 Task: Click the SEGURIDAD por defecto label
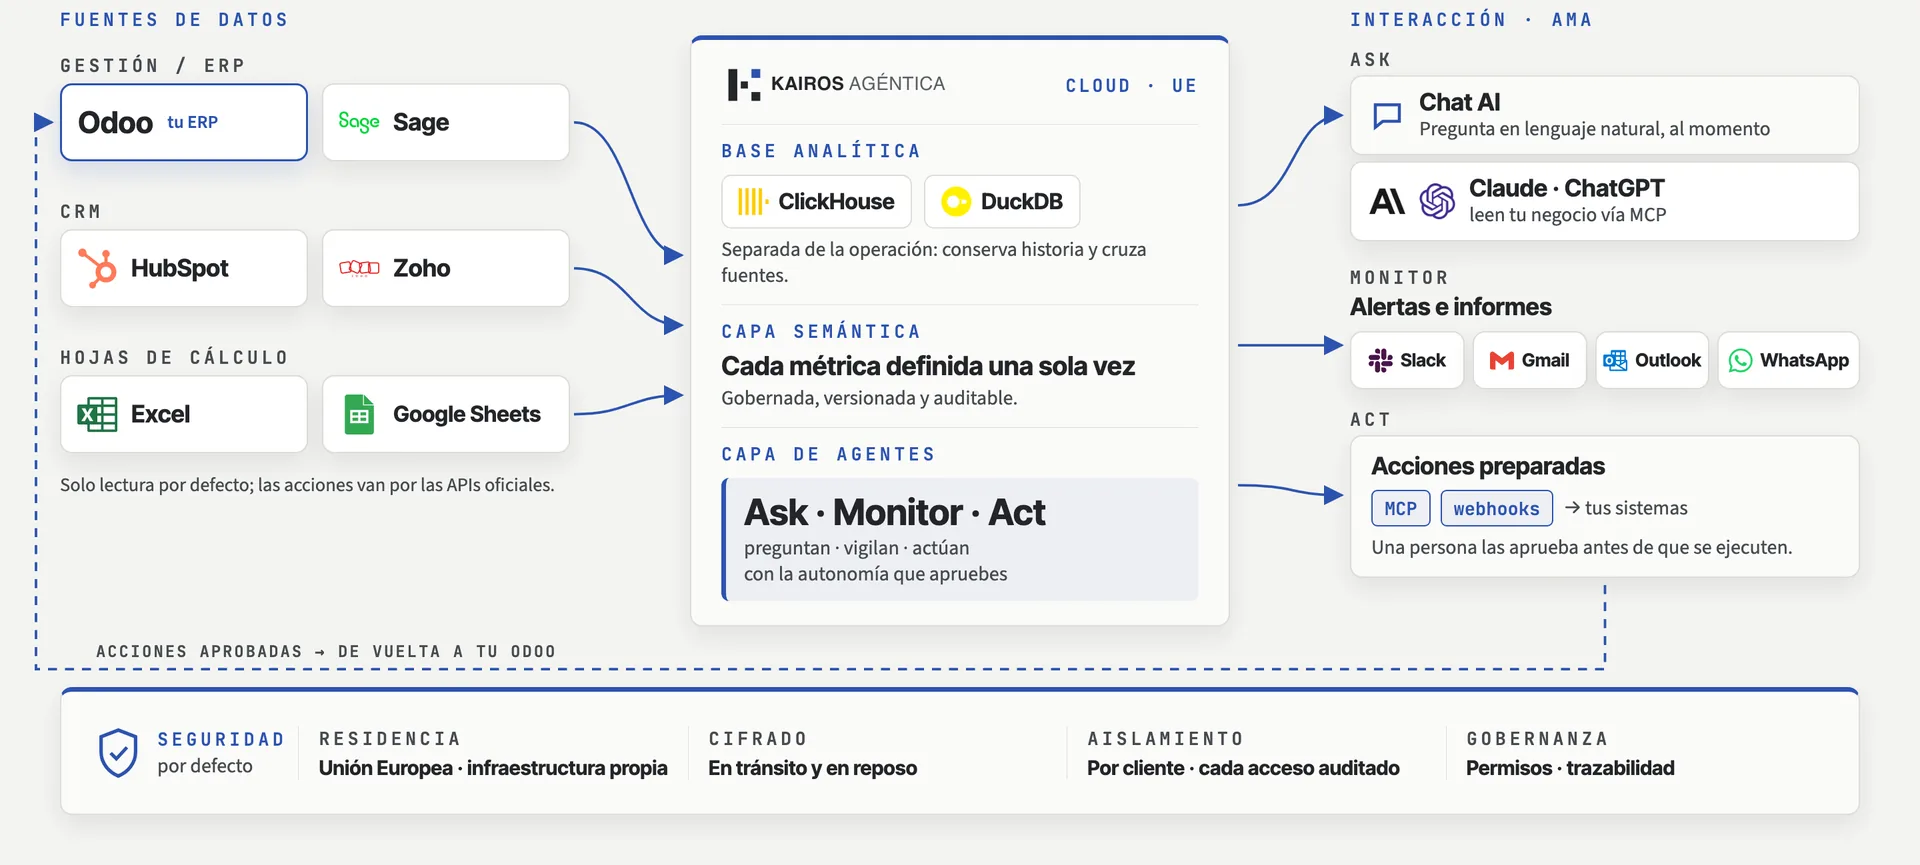tap(221, 752)
